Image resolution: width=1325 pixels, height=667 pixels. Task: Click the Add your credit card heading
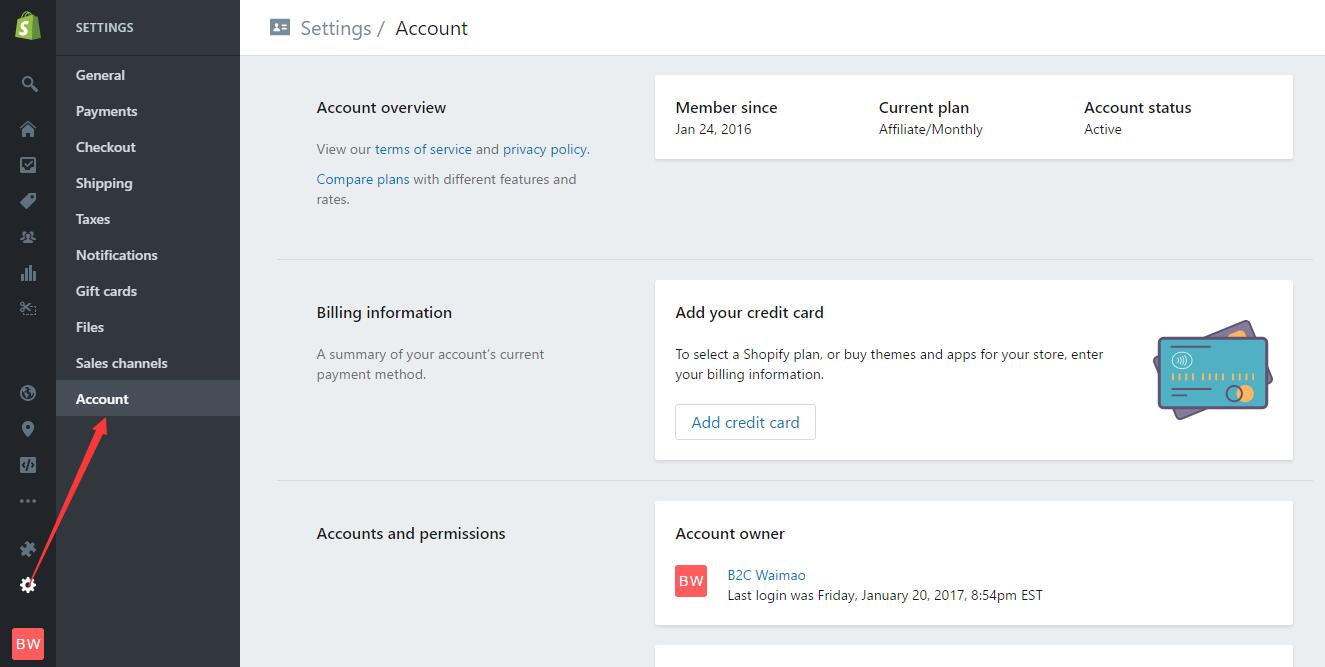749,312
